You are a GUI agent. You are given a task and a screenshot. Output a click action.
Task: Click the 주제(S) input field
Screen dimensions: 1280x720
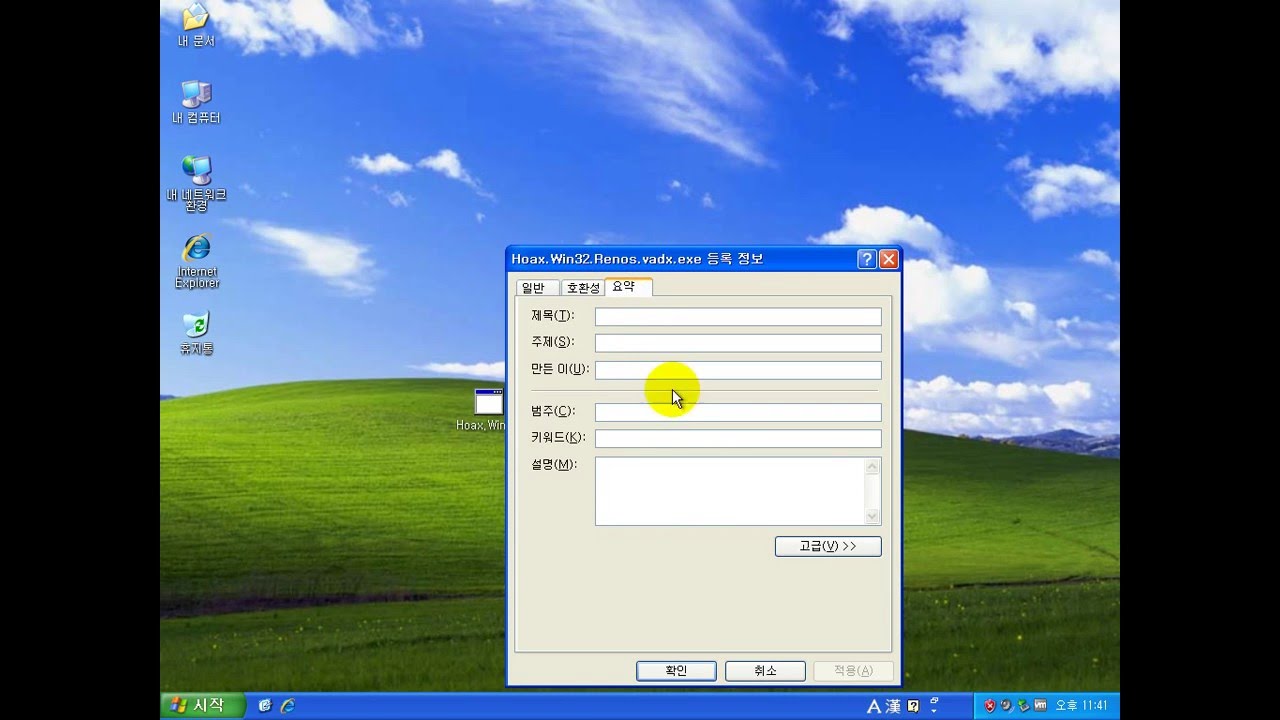pos(738,343)
